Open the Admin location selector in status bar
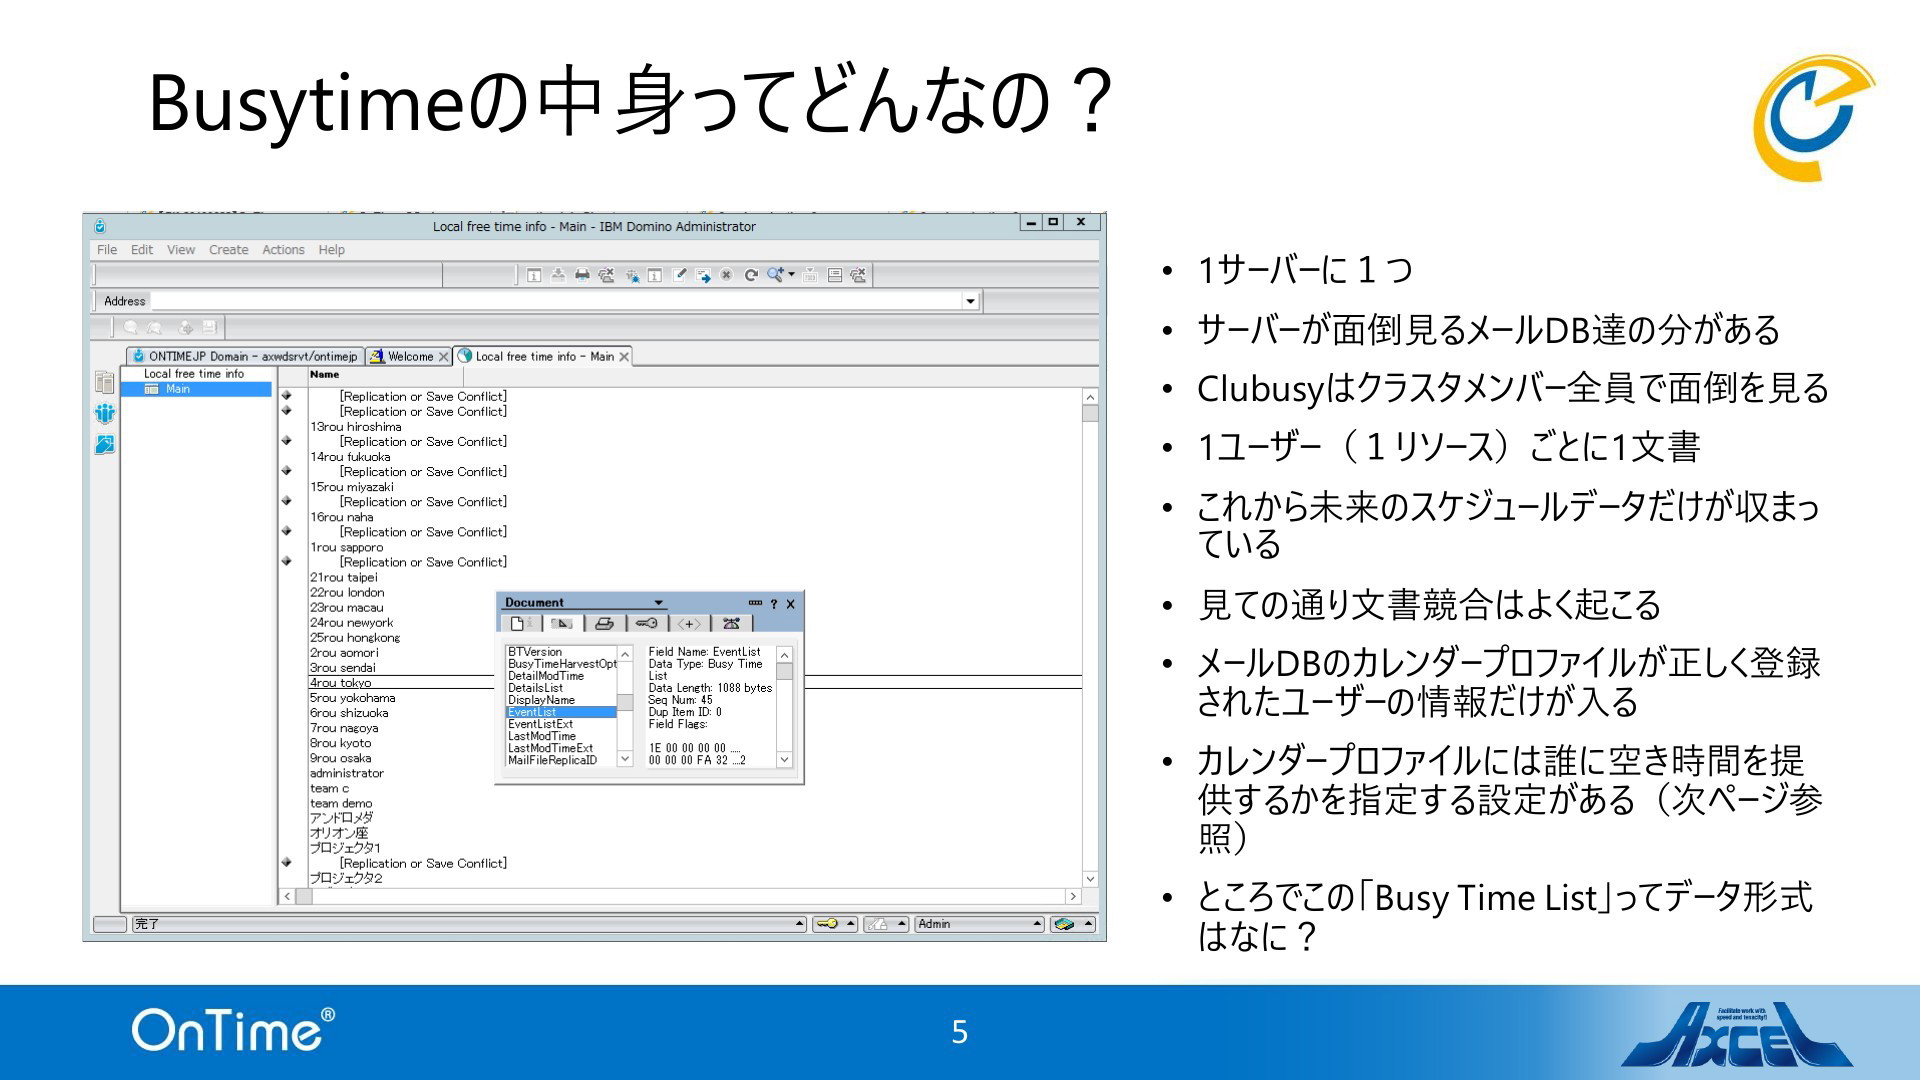The image size is (1920, 1080). 977,924
